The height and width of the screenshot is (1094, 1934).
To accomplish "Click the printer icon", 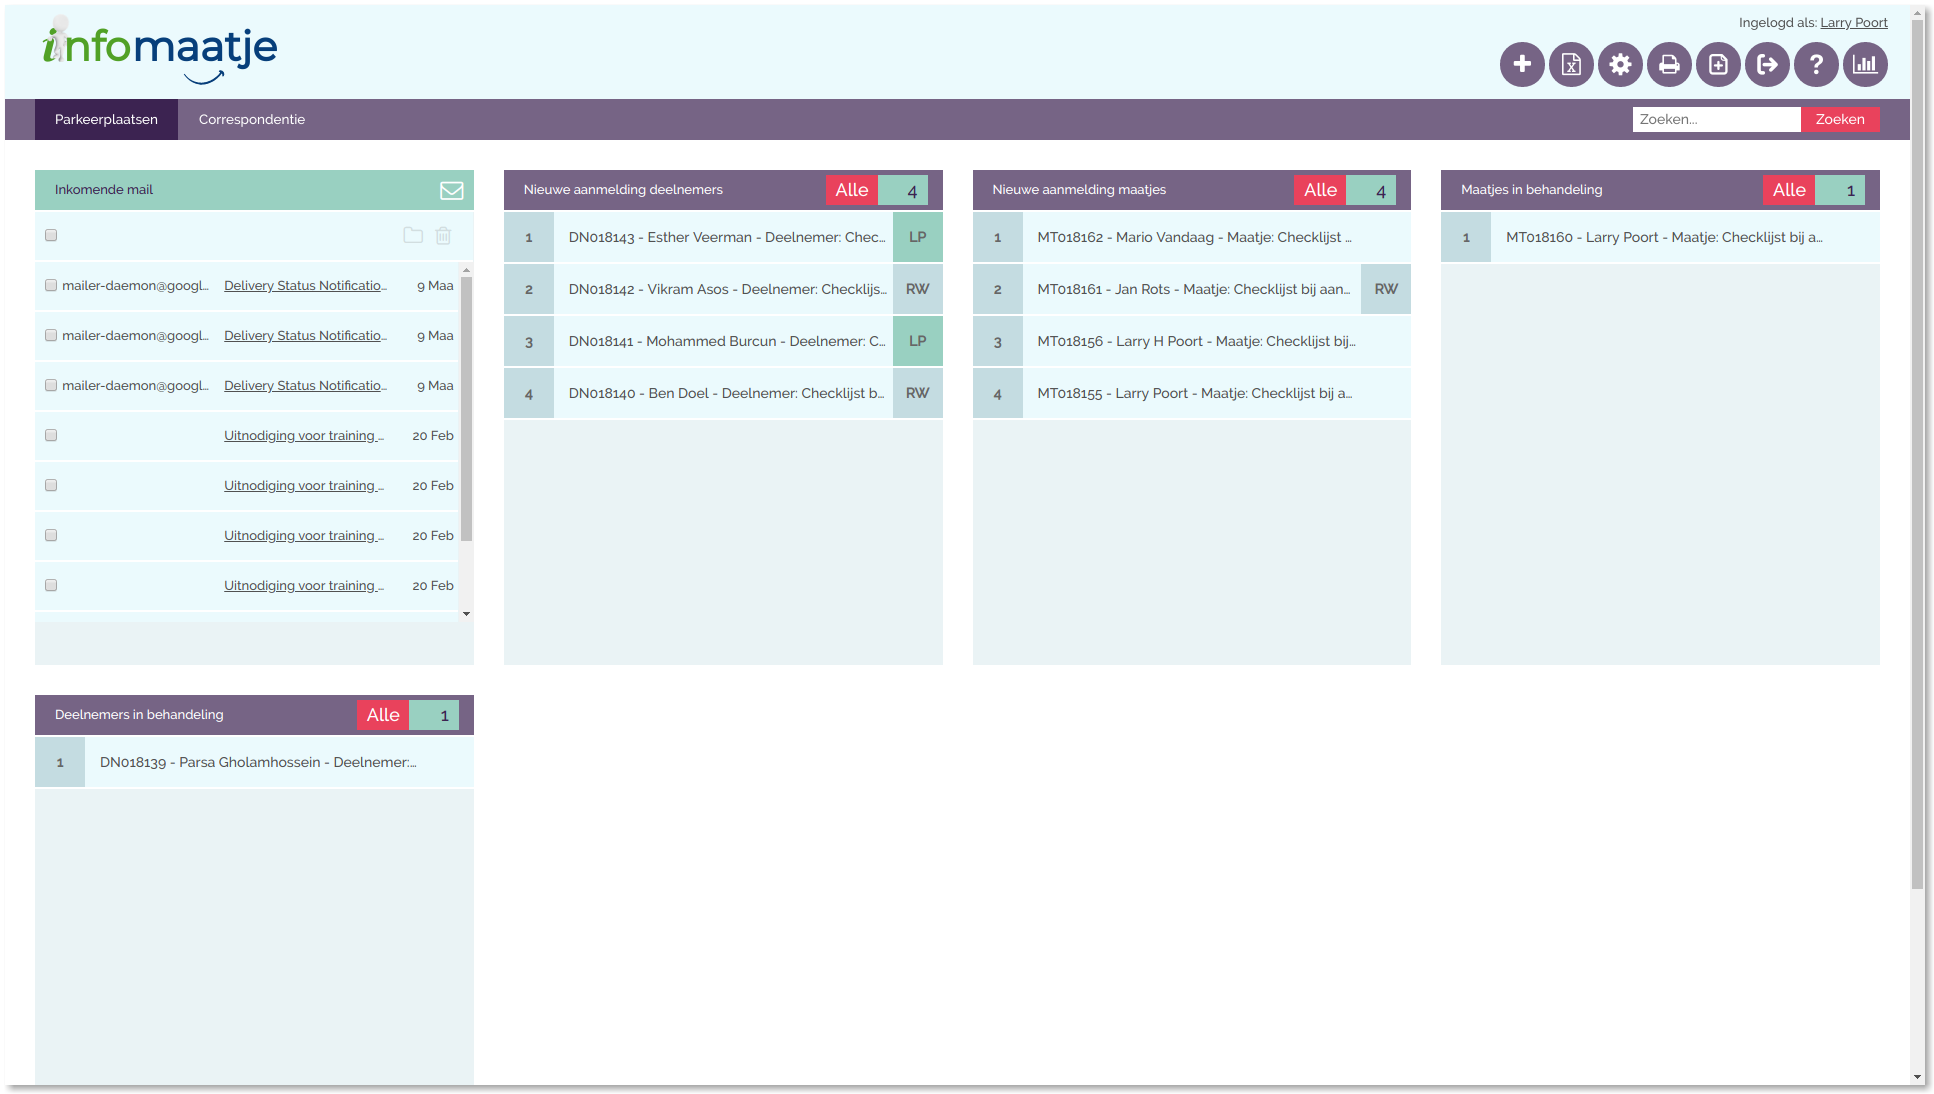I will coord(1669,65).
